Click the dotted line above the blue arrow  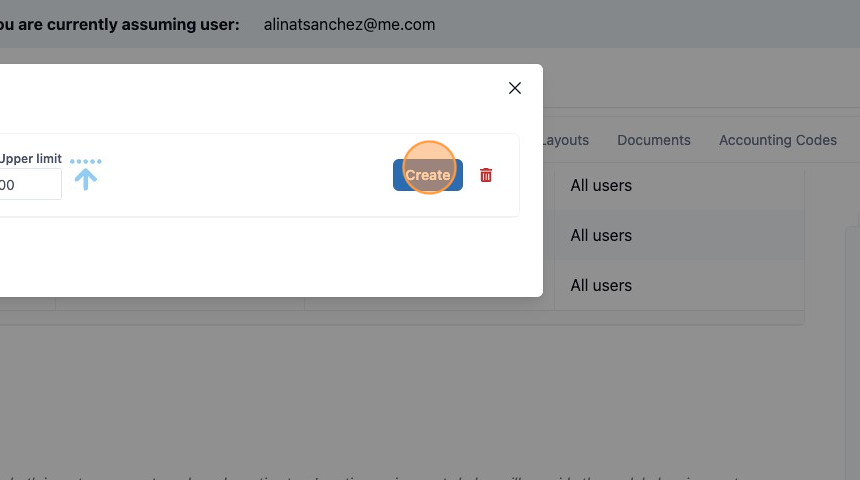(86, 161)
